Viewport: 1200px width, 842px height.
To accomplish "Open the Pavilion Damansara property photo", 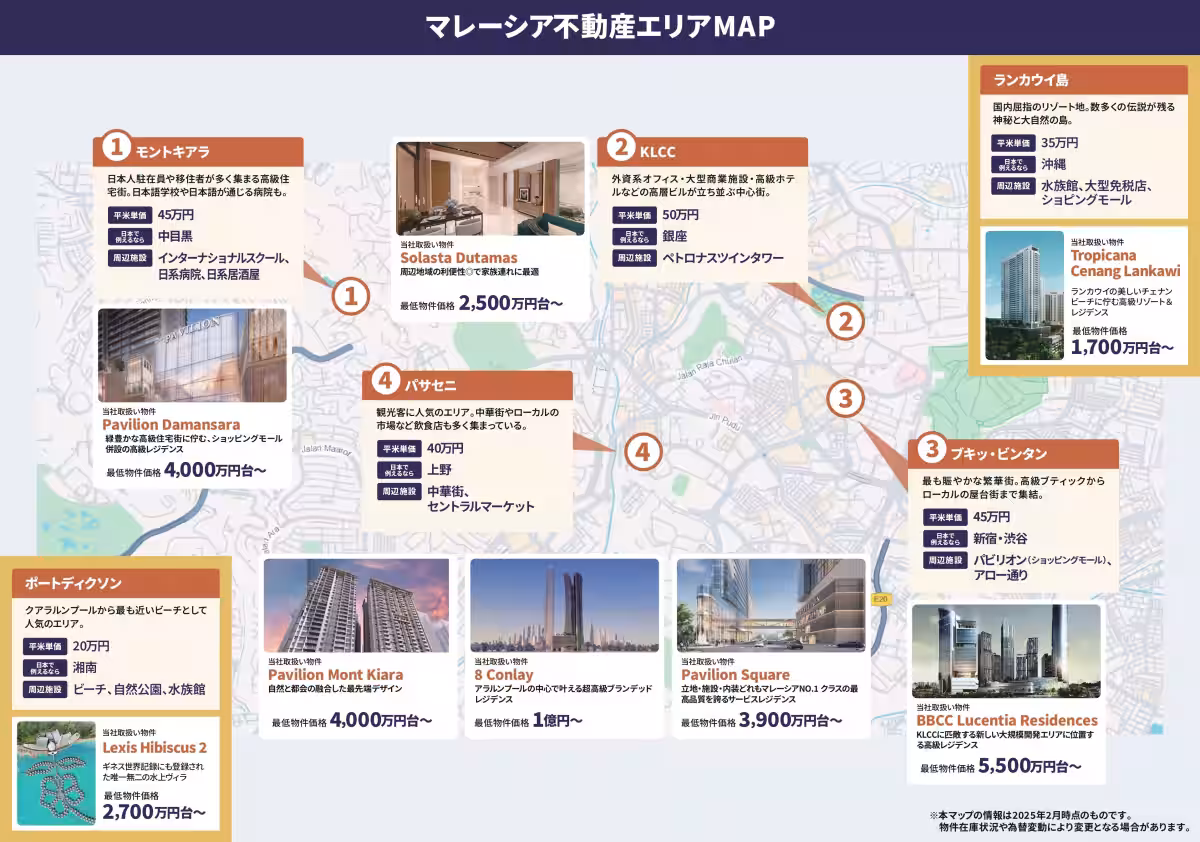I will click(192, 355).
